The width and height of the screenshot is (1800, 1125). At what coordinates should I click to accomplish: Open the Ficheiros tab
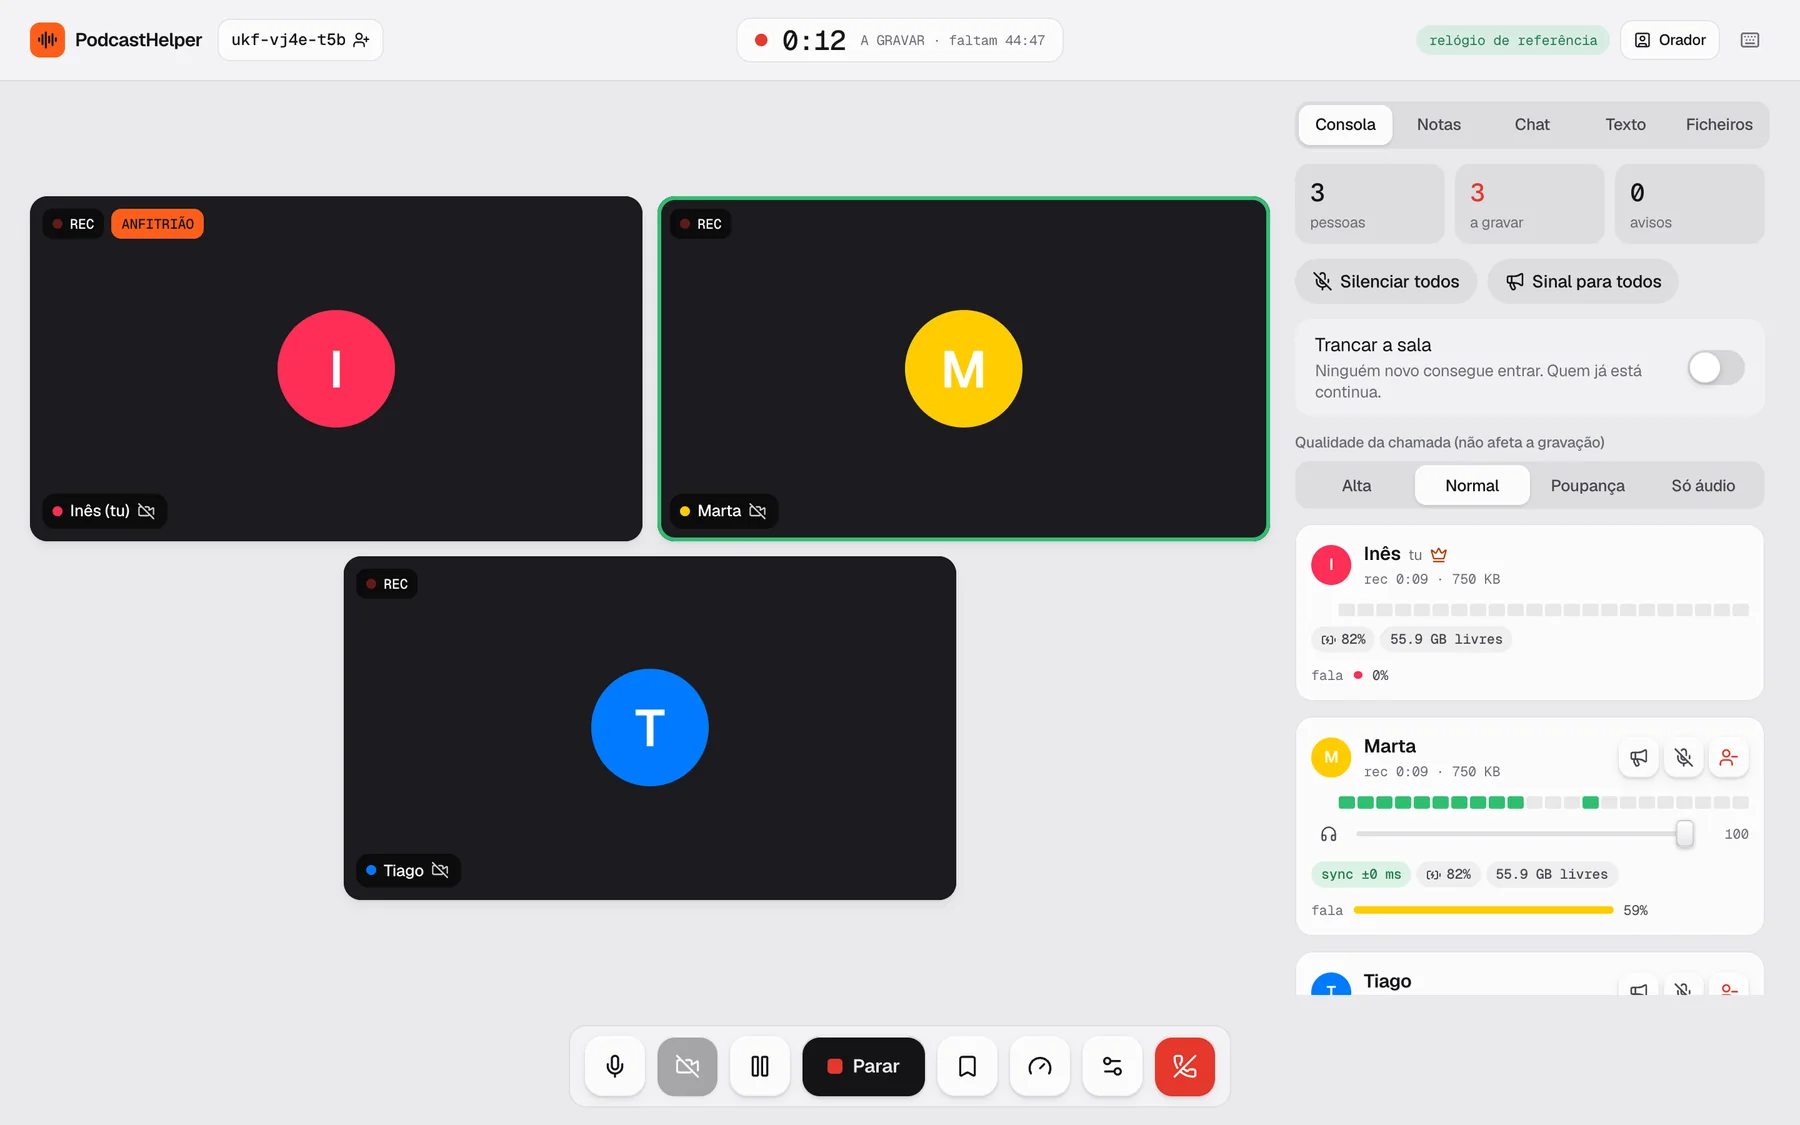(x=1719, y=125)
